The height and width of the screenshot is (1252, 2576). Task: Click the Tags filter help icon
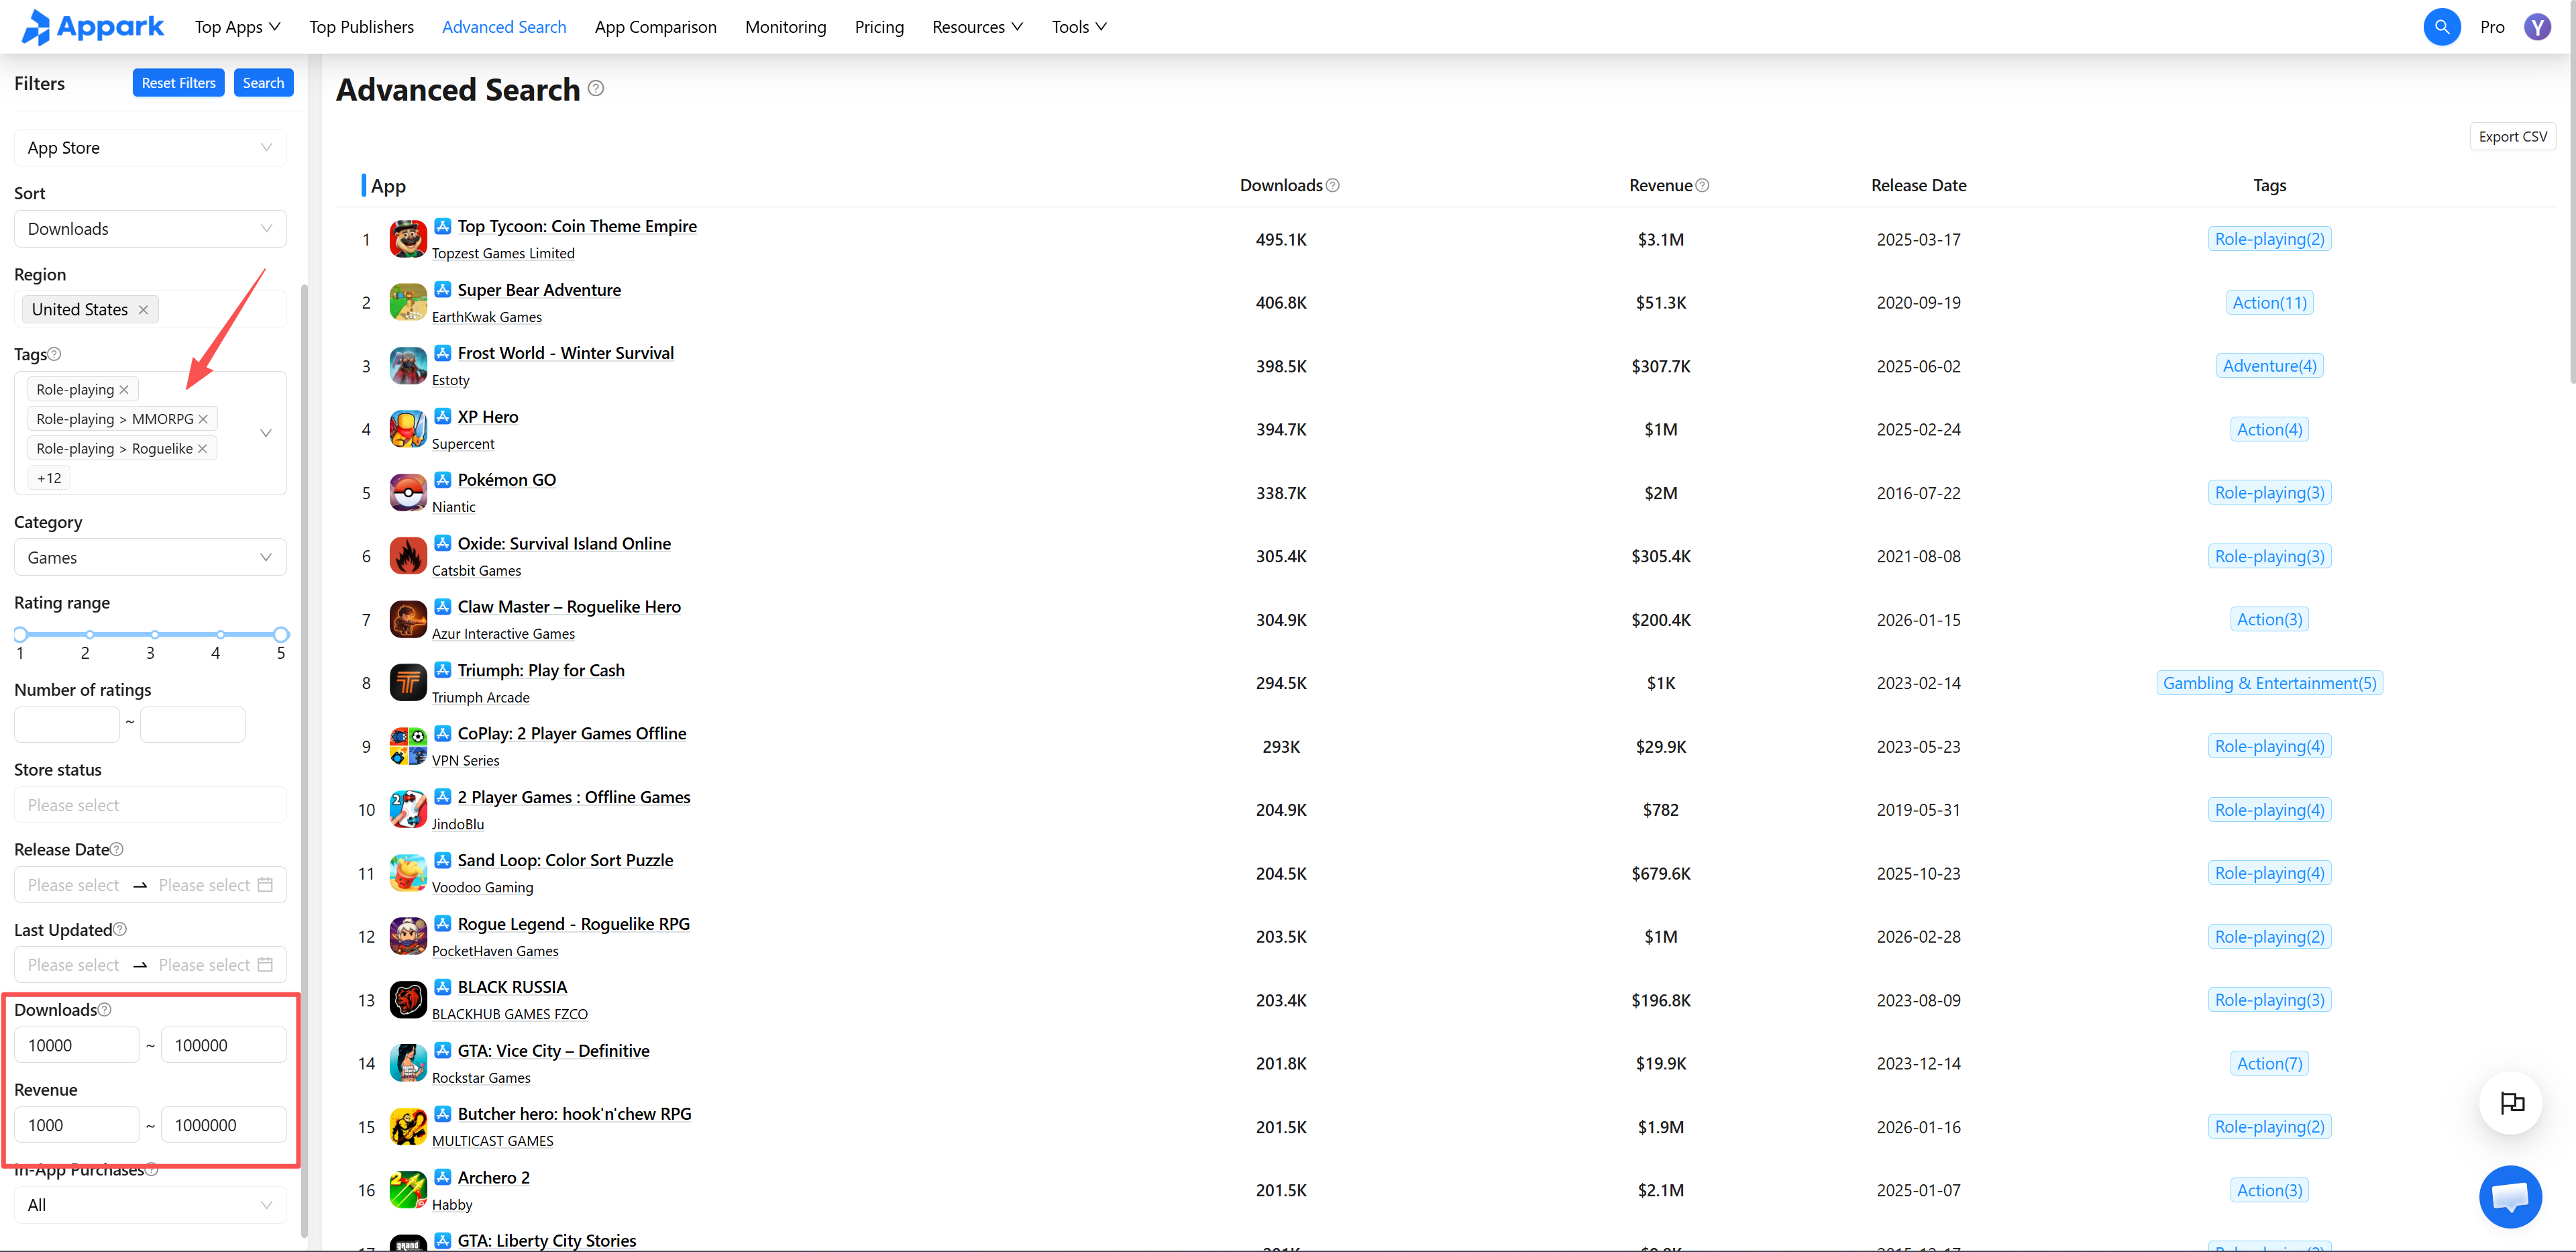click(x=55, y=354)
